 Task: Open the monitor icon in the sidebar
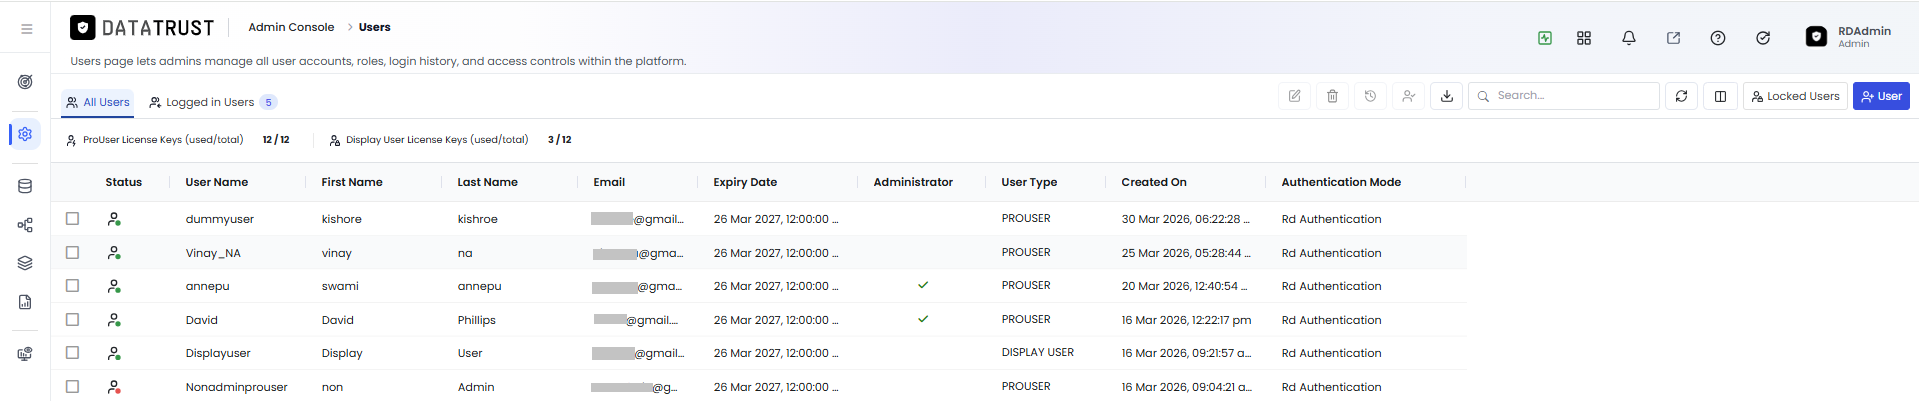pos(25,354)
